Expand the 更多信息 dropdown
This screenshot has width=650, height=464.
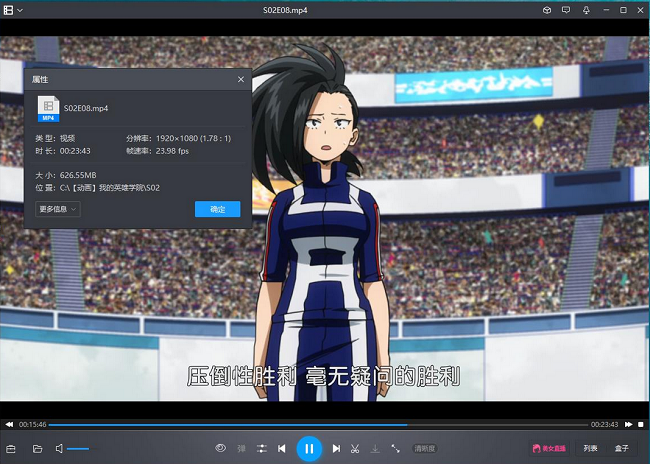(58, 209)
